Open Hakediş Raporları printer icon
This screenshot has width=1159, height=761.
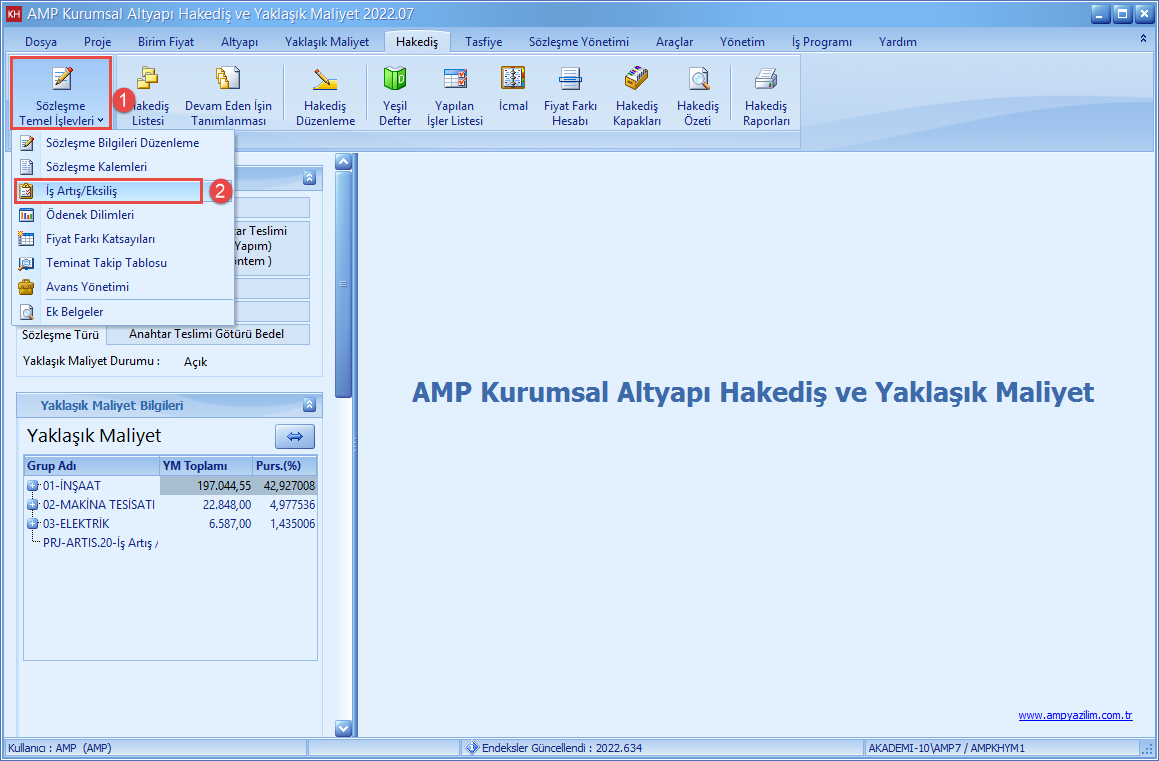766,96
